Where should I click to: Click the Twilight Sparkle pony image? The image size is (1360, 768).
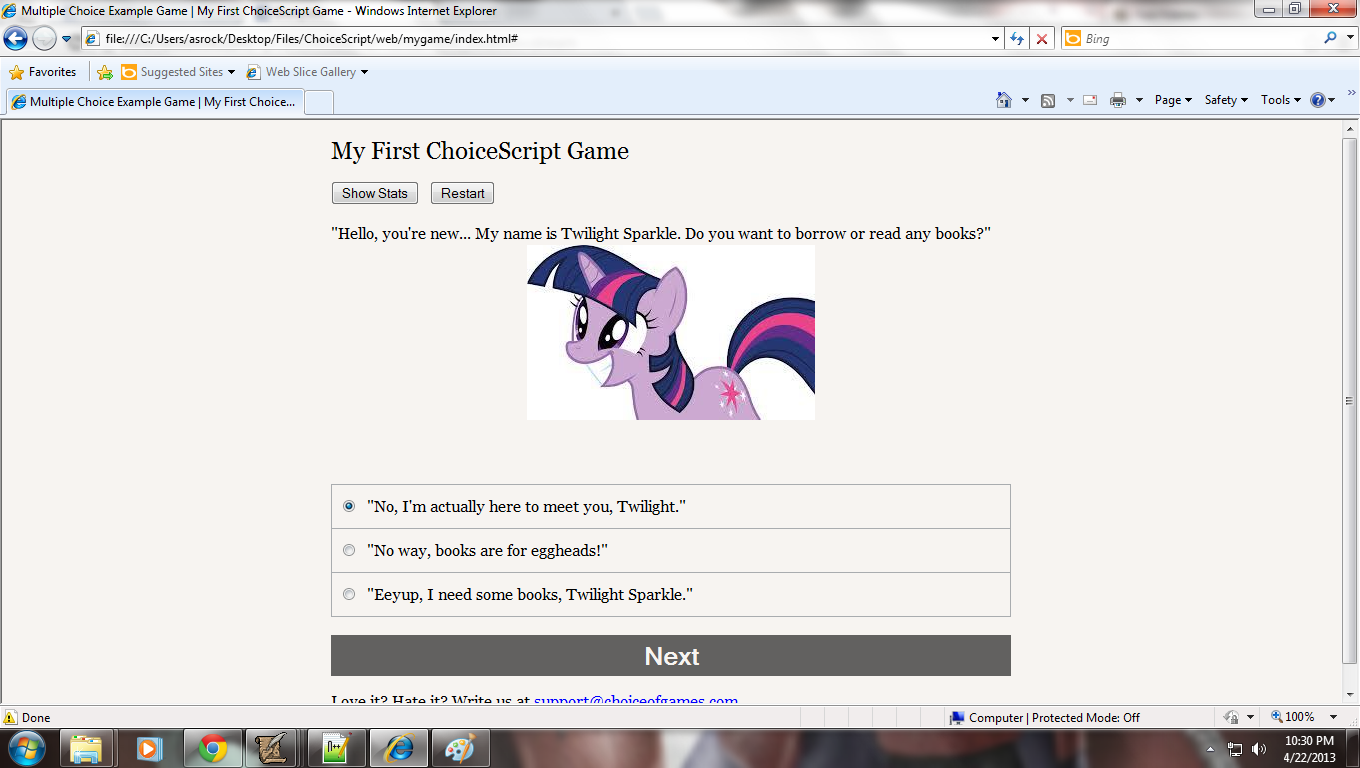click(671, 332)
